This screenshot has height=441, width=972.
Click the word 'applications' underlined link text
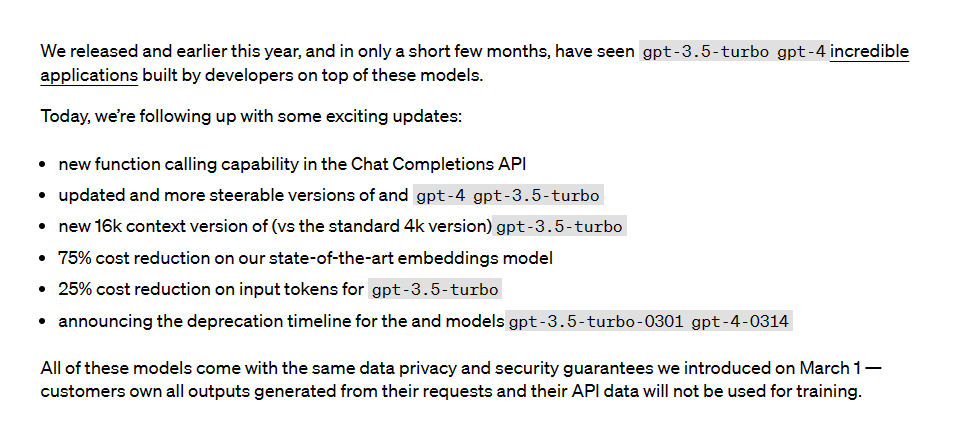[89, 76]
